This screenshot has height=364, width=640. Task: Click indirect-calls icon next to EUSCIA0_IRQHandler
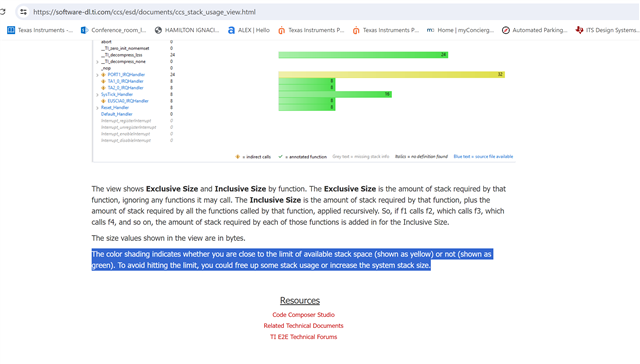coord(103,101)
